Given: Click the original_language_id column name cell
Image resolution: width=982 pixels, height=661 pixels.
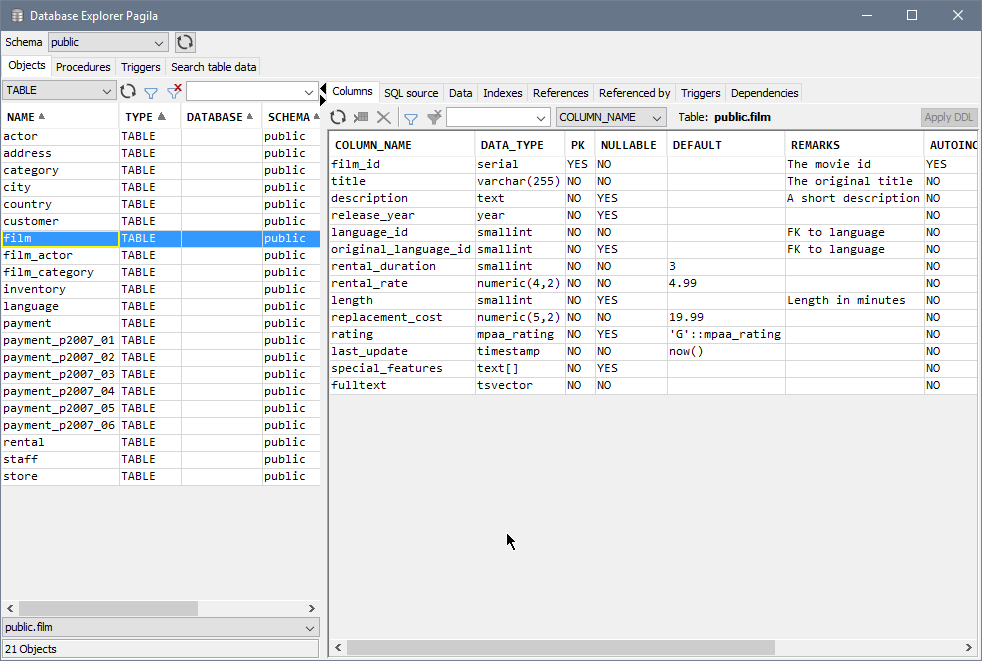Looking at the screenshot, I should click(x=402, y=249).
